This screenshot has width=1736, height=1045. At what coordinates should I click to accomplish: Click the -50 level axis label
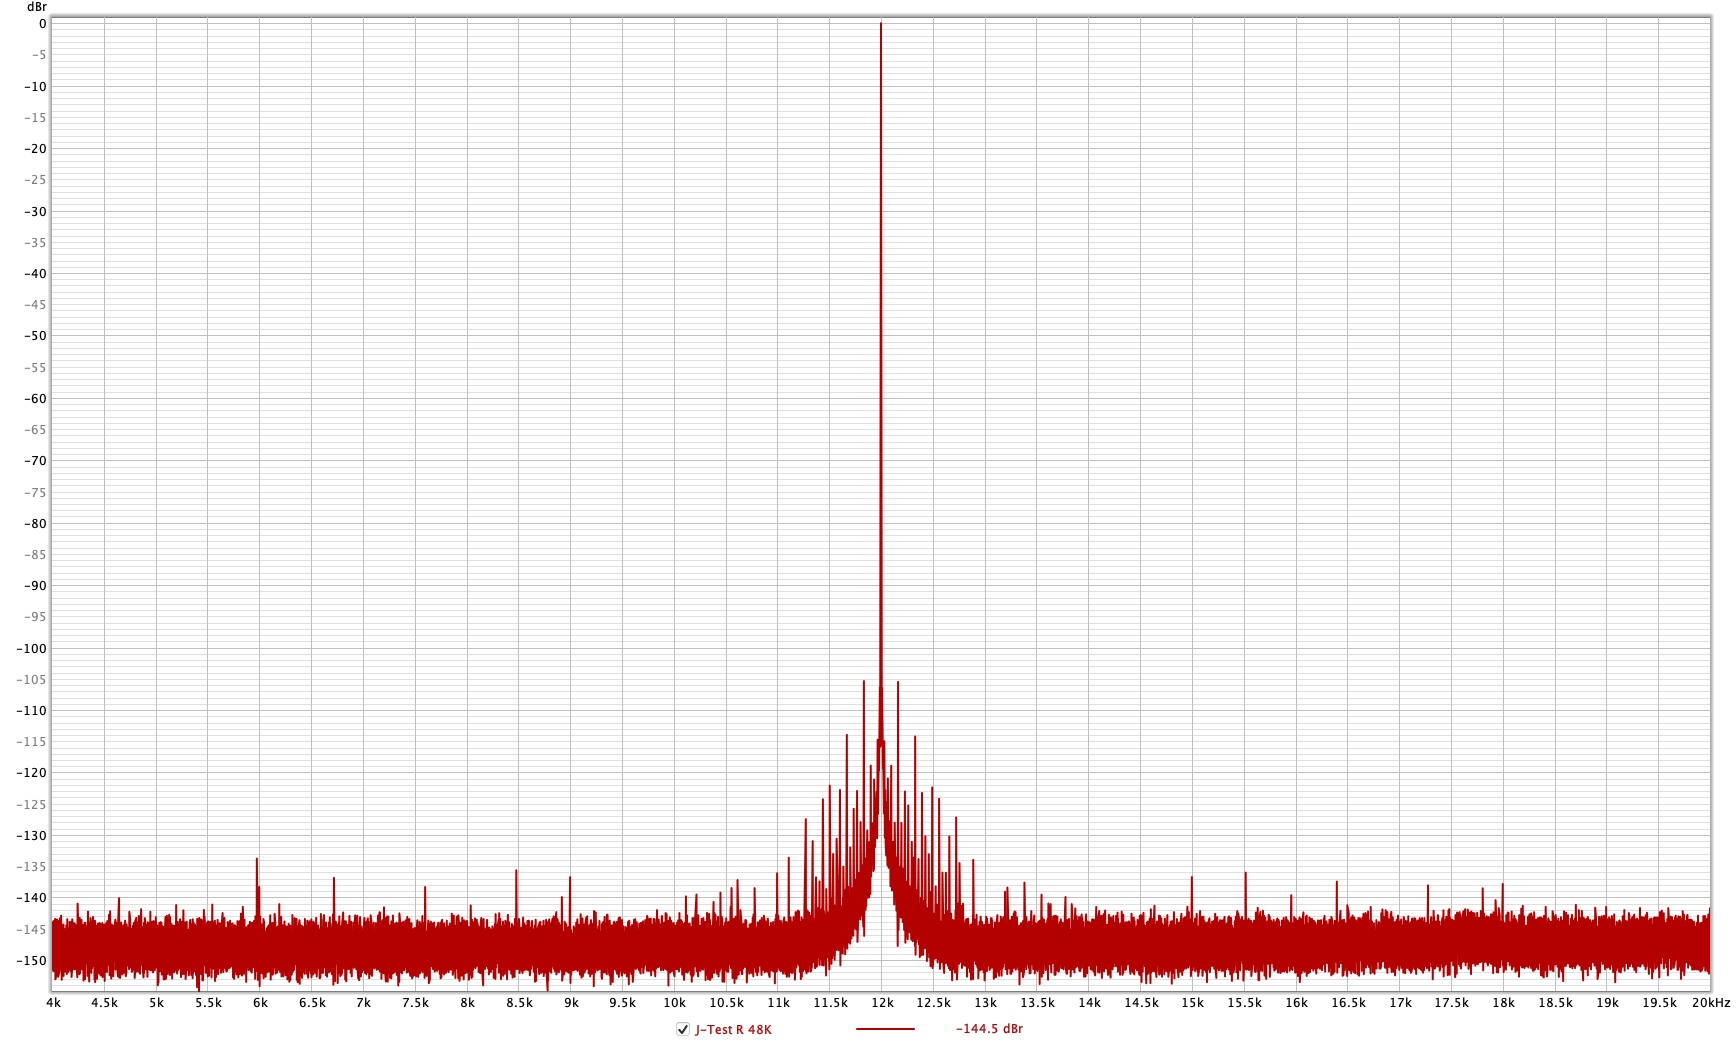(35, 336)
